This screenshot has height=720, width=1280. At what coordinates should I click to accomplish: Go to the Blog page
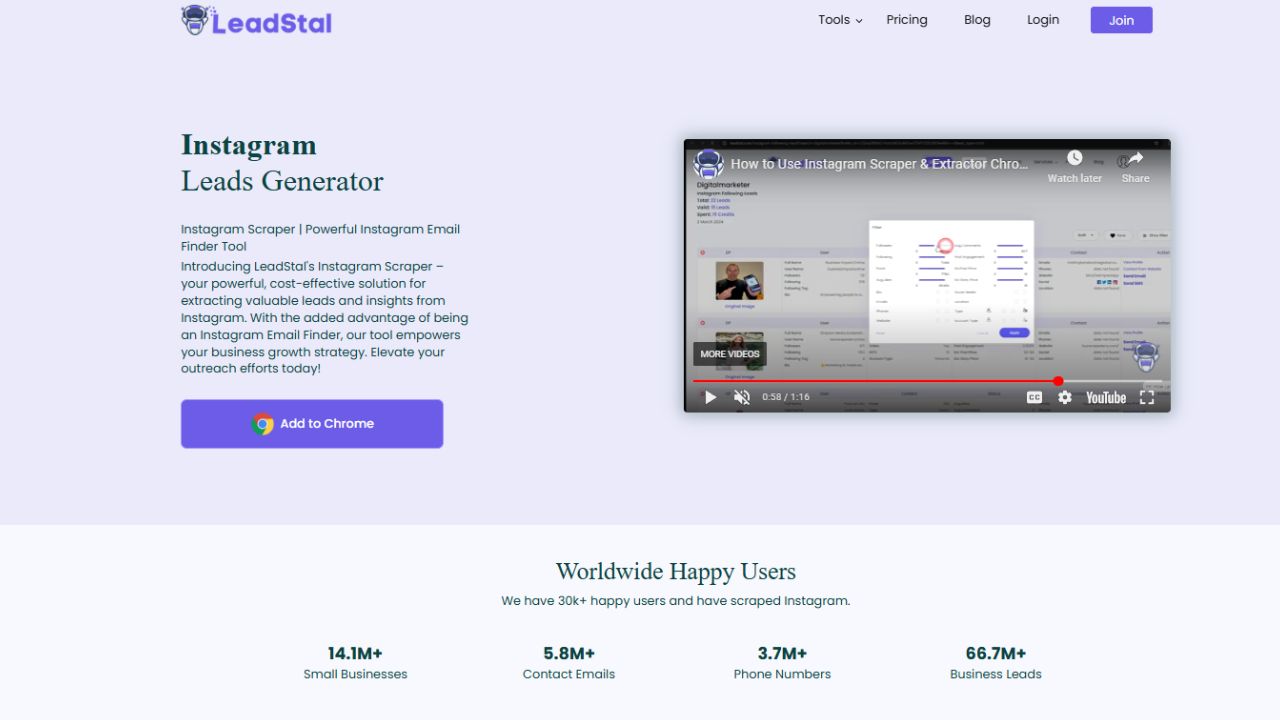click(977, 20)
